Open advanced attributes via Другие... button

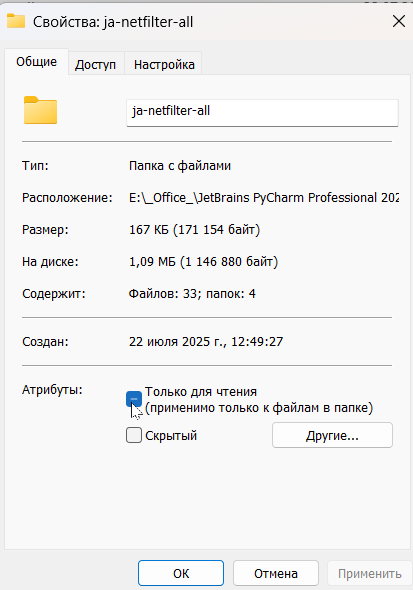(x=332, y=435)
